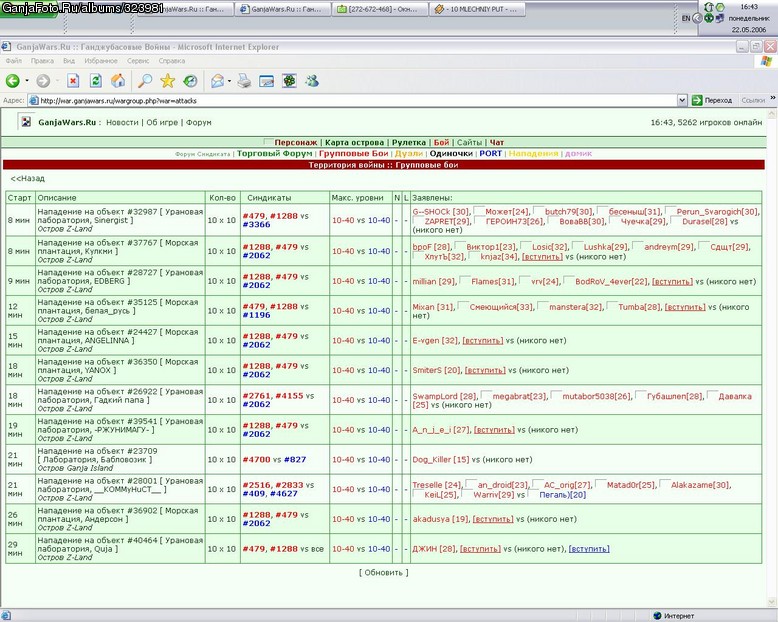Open Favorites star icon

(168, 81)
